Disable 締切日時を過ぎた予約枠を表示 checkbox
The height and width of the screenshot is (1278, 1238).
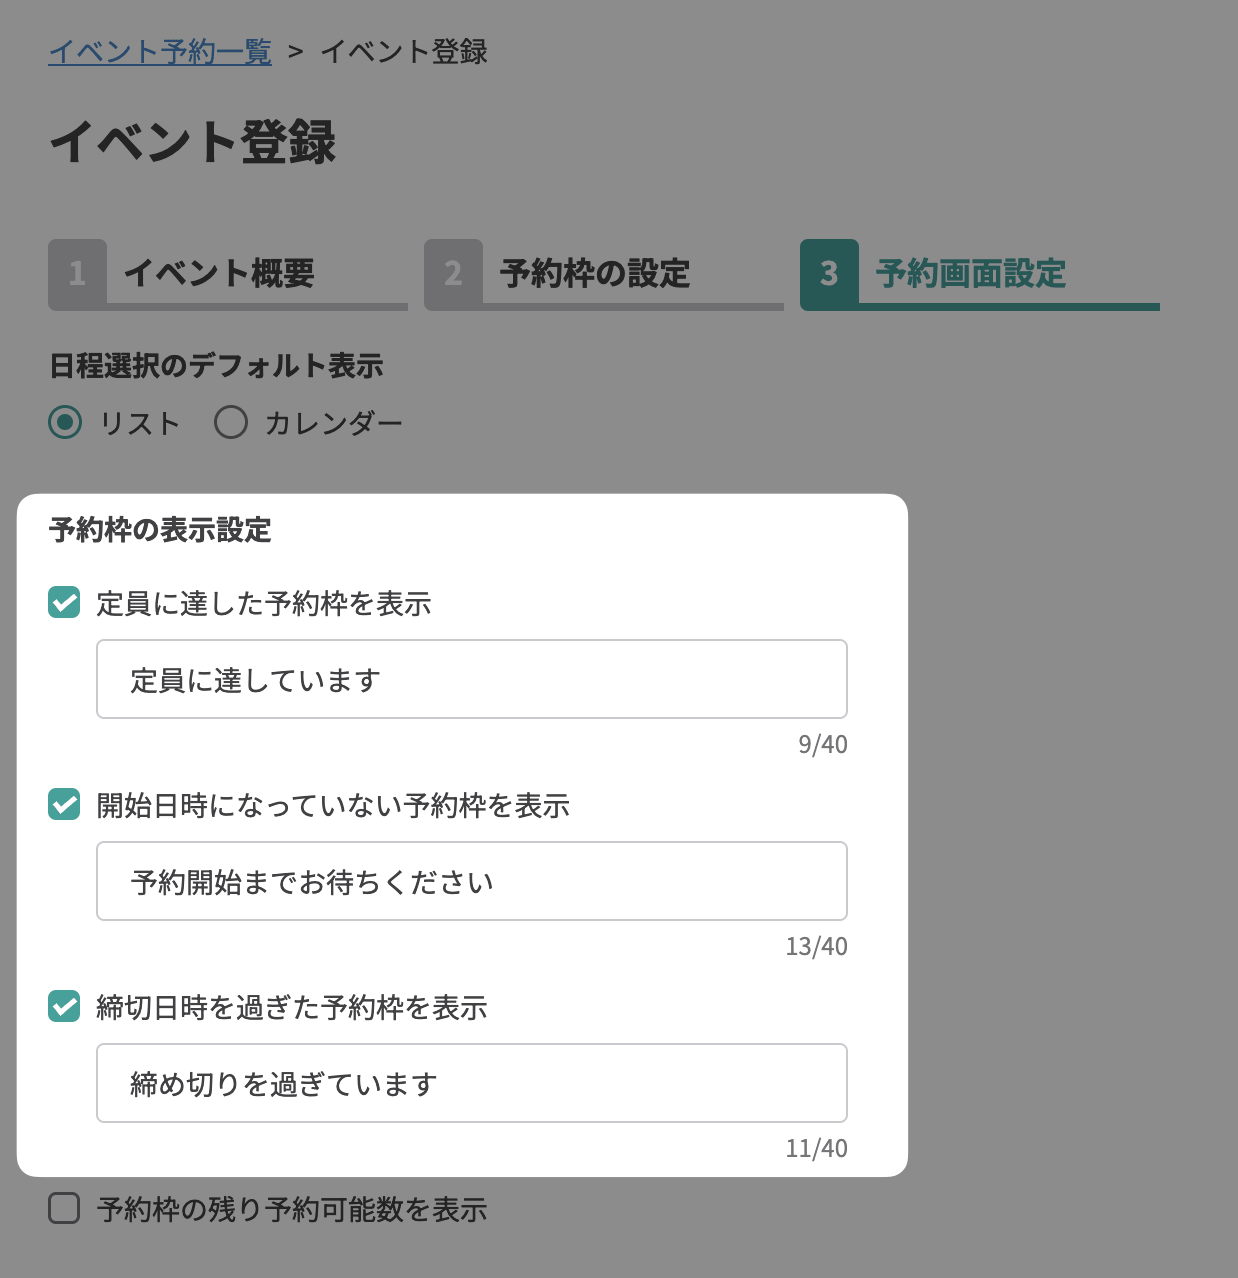pos(64,1007)
